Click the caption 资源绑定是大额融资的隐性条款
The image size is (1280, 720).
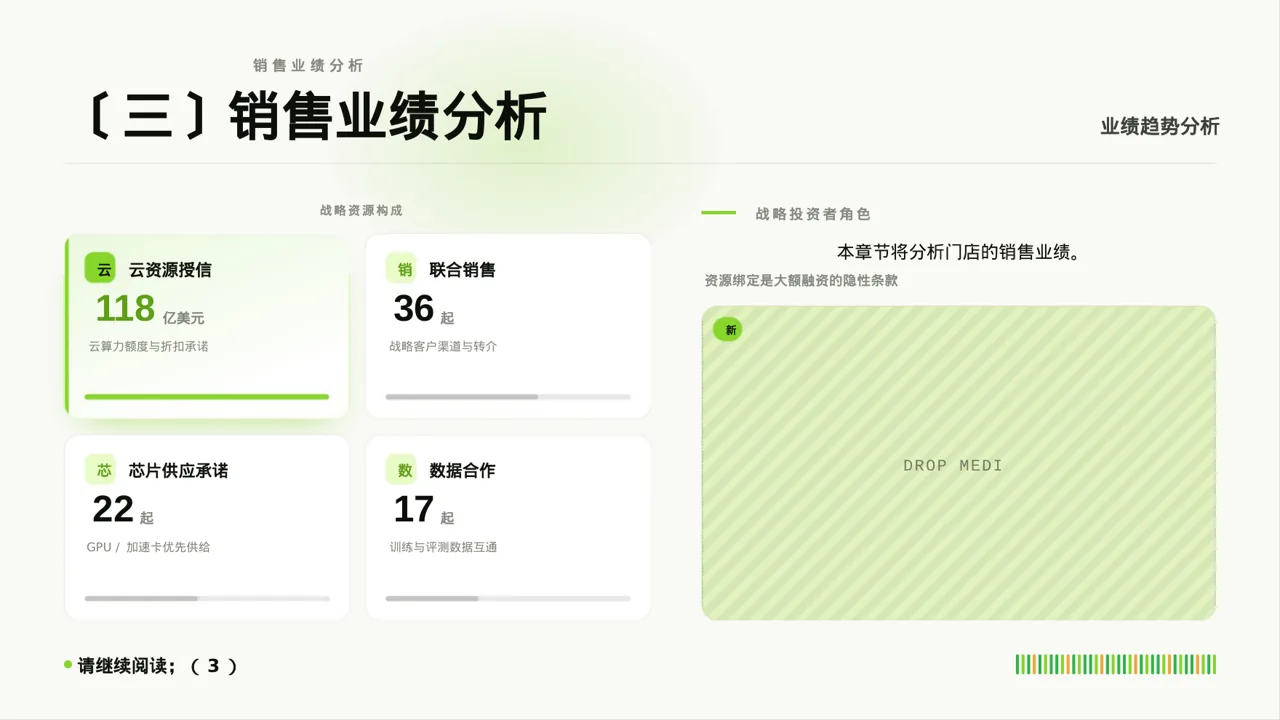coord(801,281)
